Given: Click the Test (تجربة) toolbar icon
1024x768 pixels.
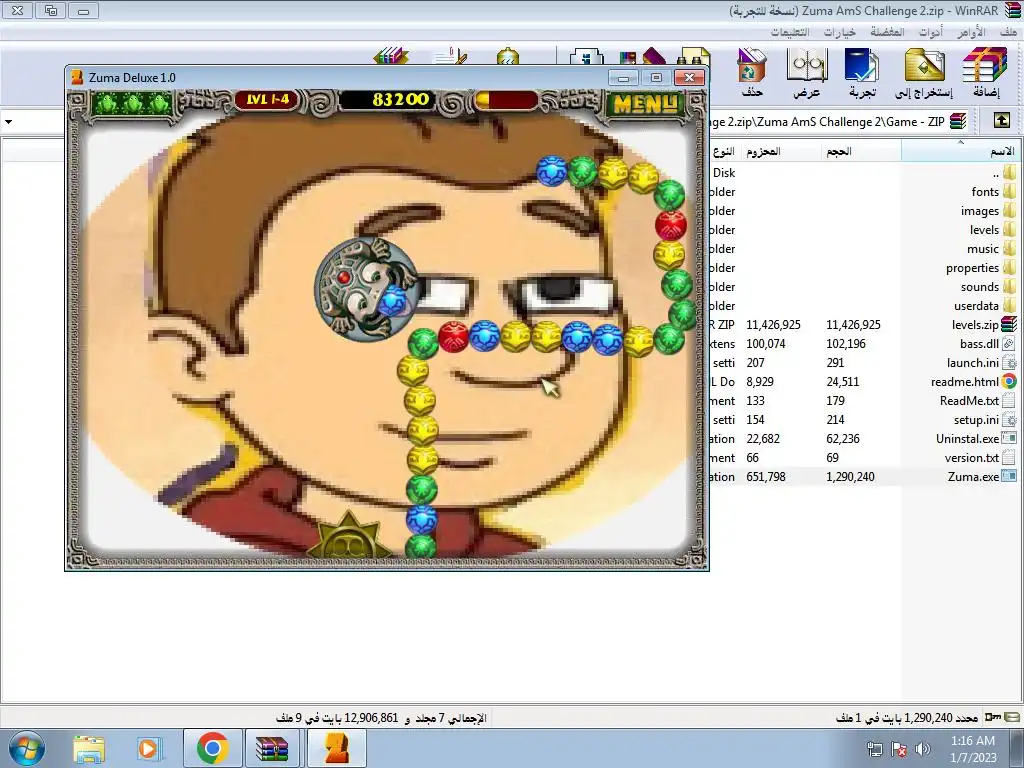Looking at the screenshot, I should 861,72.
